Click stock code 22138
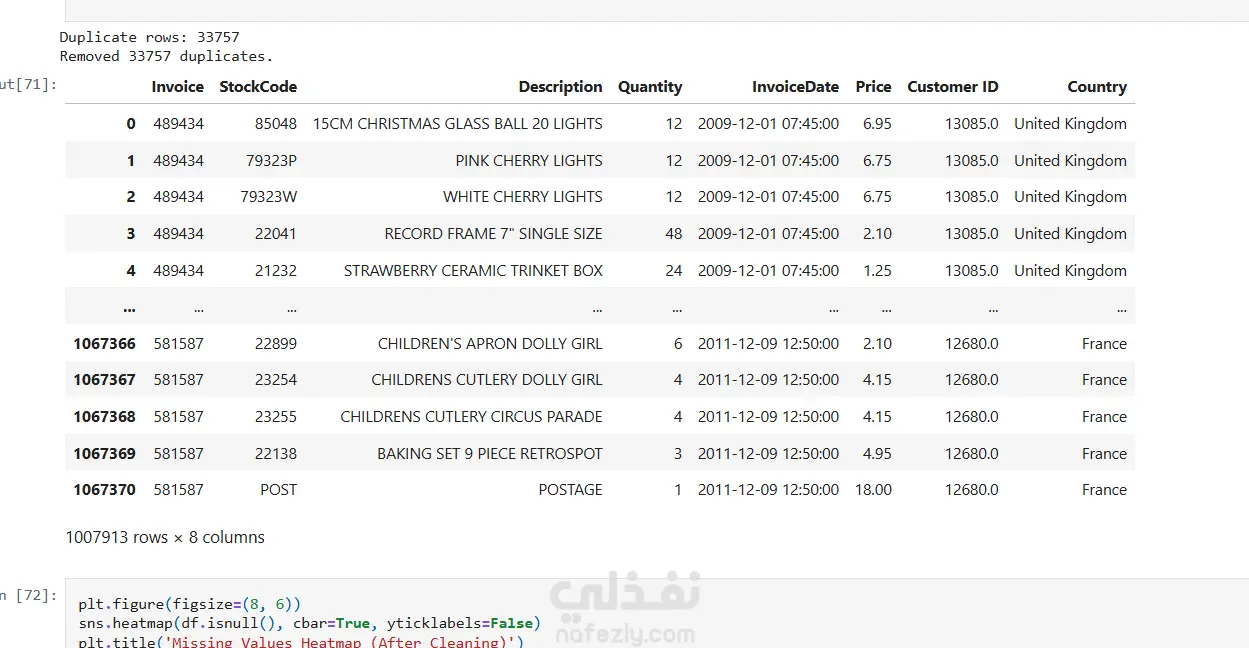Viewport: 1249px width, 648px height. (x=276, y=454)
